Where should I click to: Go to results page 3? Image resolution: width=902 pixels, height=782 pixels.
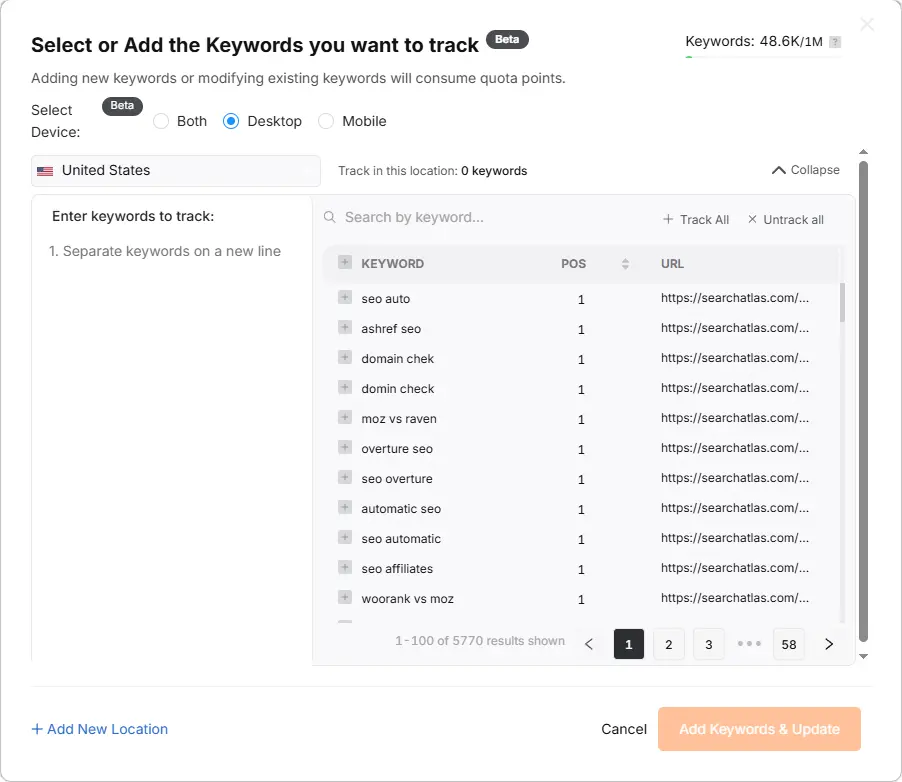(708, 644)
